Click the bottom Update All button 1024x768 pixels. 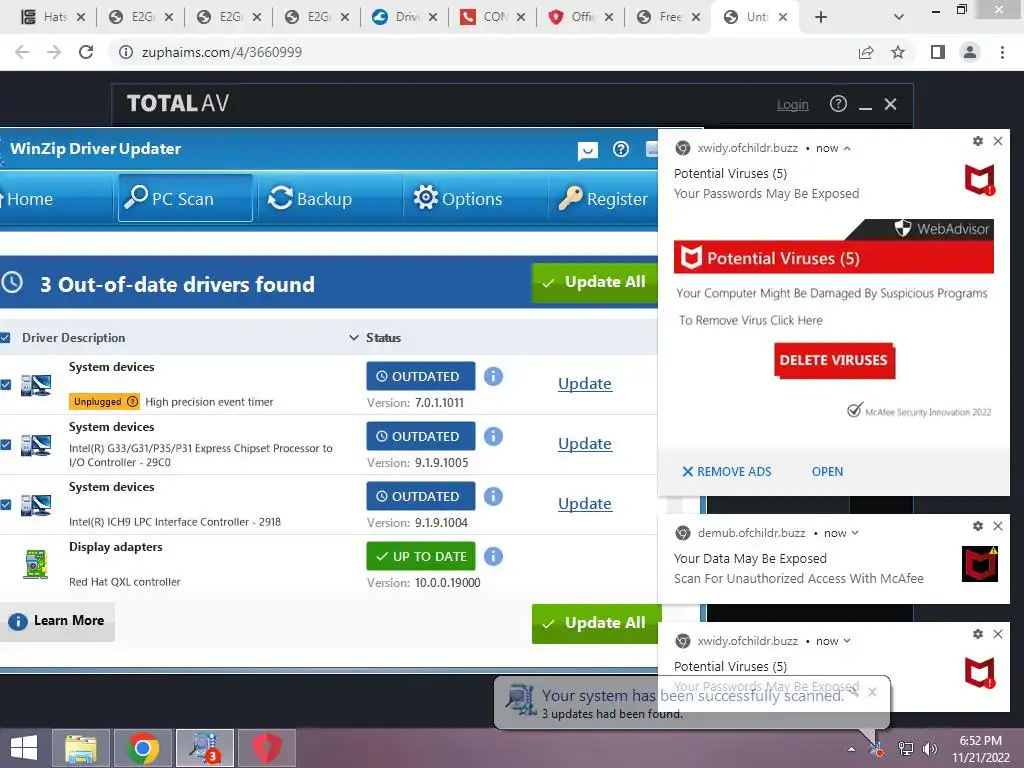coord(595,624)
